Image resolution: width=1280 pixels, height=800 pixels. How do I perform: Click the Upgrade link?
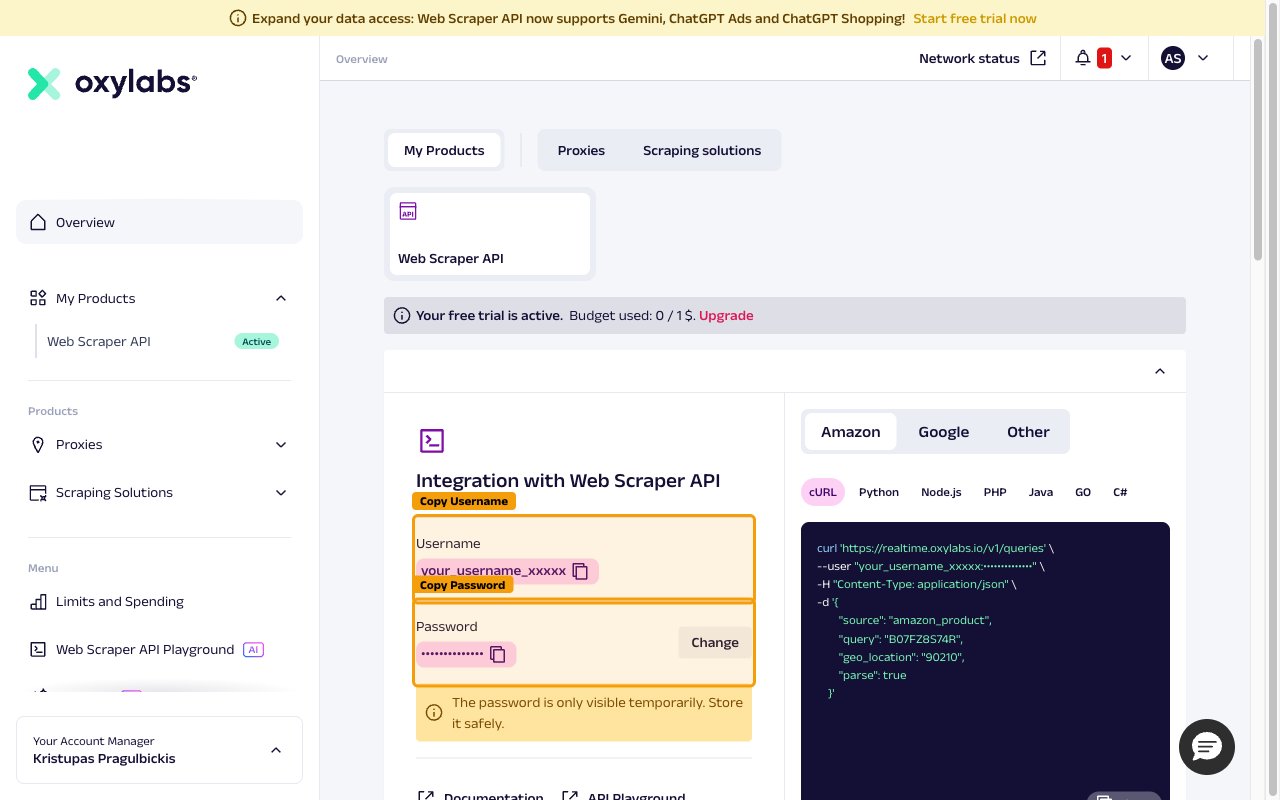[x=726, y=315]
